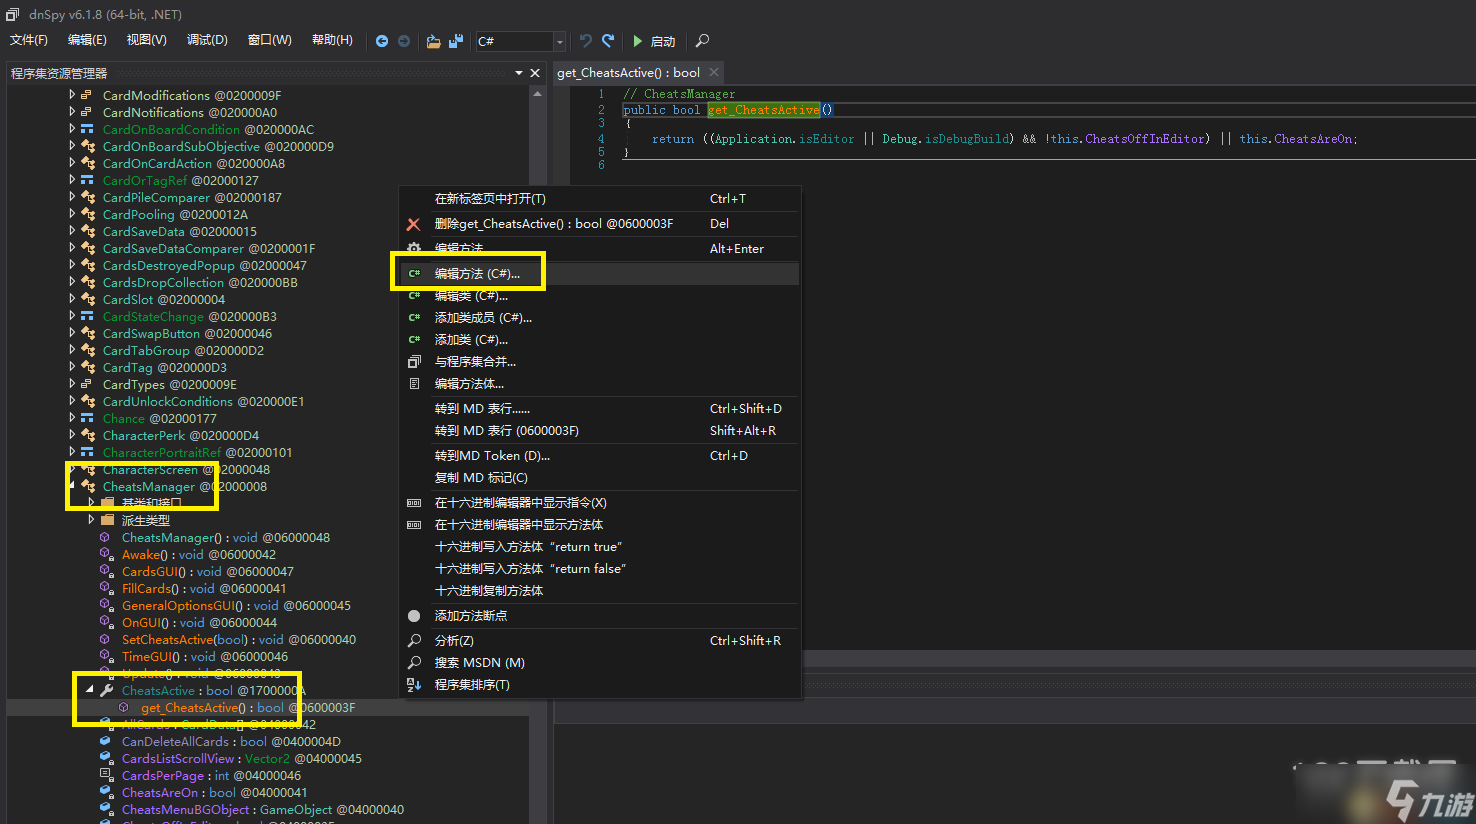Select CardOnBoardCondition tree item

click(208, 129)
